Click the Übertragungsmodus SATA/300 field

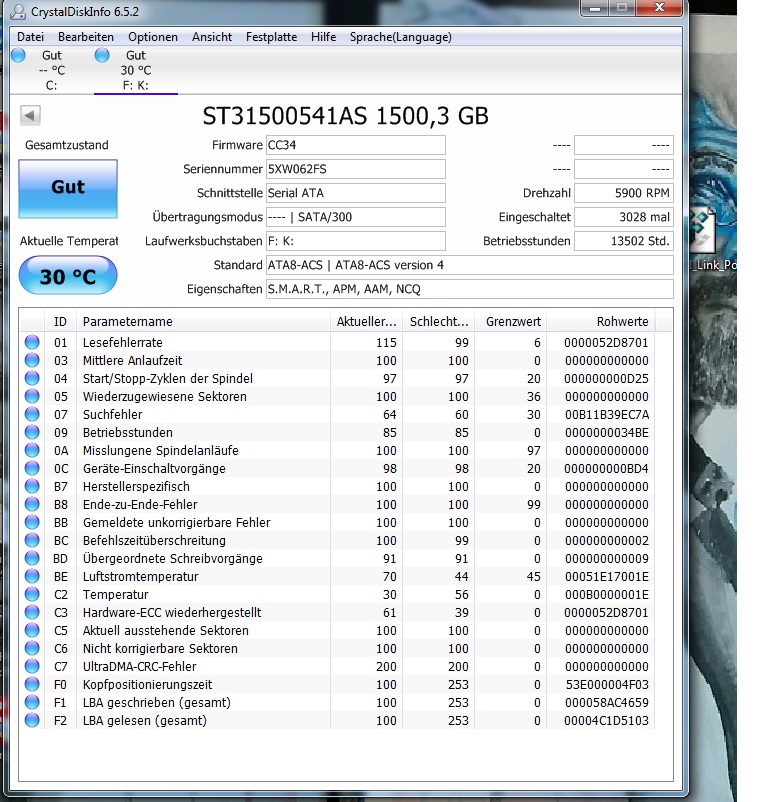tap(355, 217)
